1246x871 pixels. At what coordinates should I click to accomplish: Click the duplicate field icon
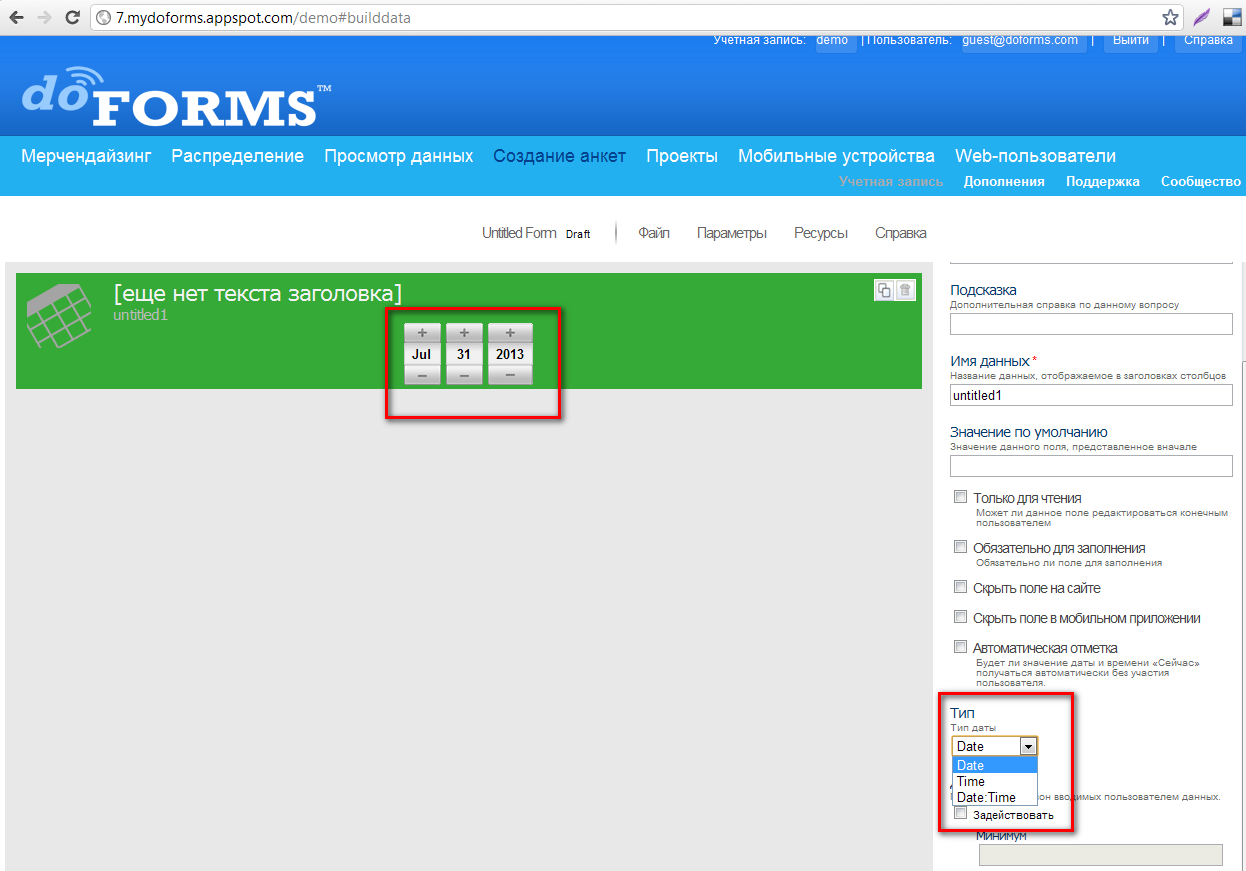tap(884, 290)
